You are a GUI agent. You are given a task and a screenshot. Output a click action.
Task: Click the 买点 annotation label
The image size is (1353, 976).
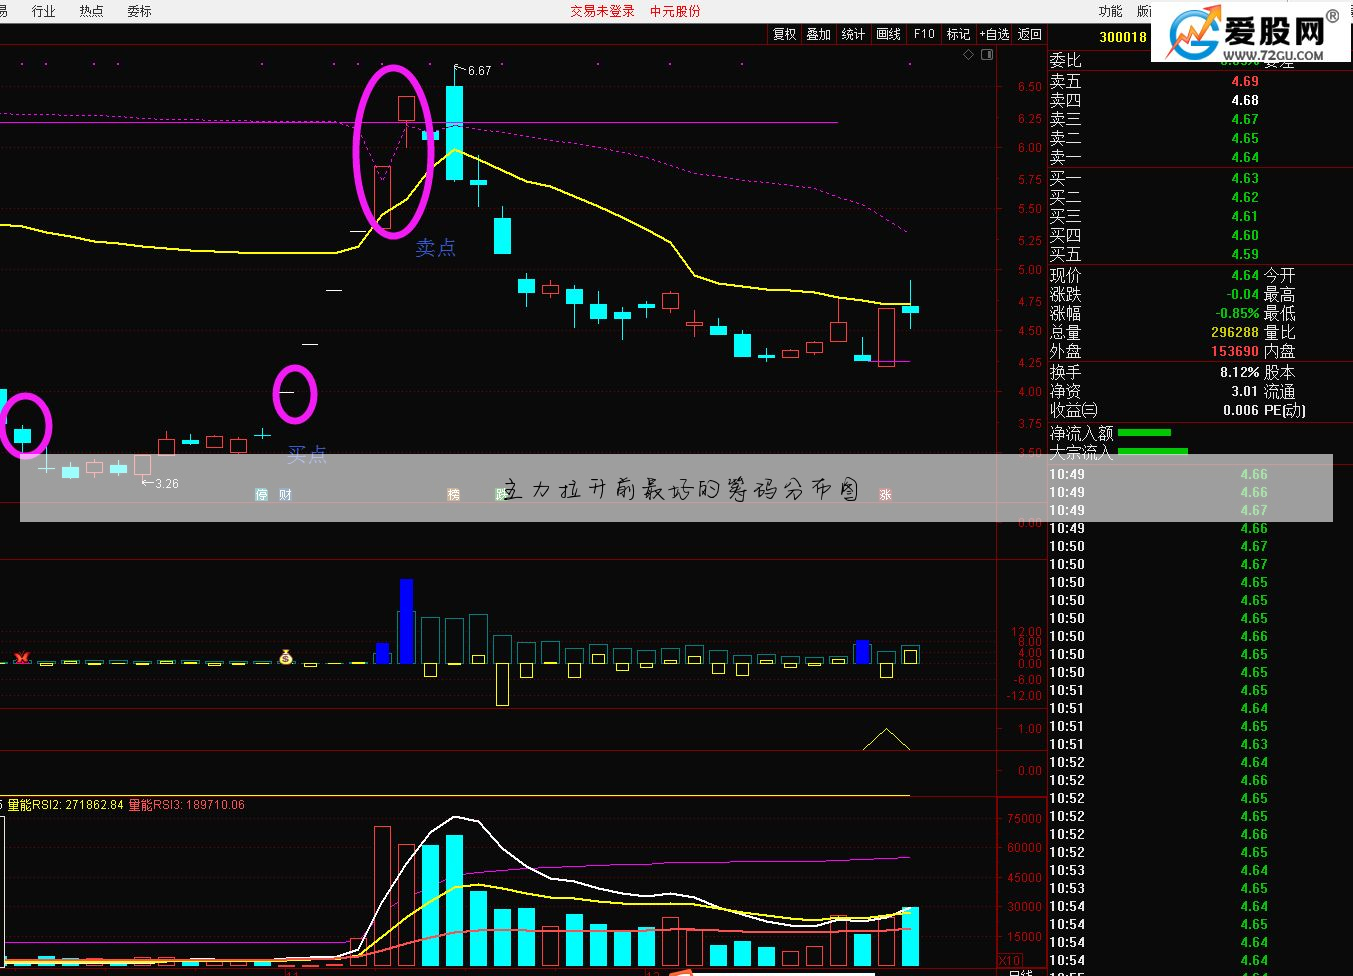(x=307, y=455)
